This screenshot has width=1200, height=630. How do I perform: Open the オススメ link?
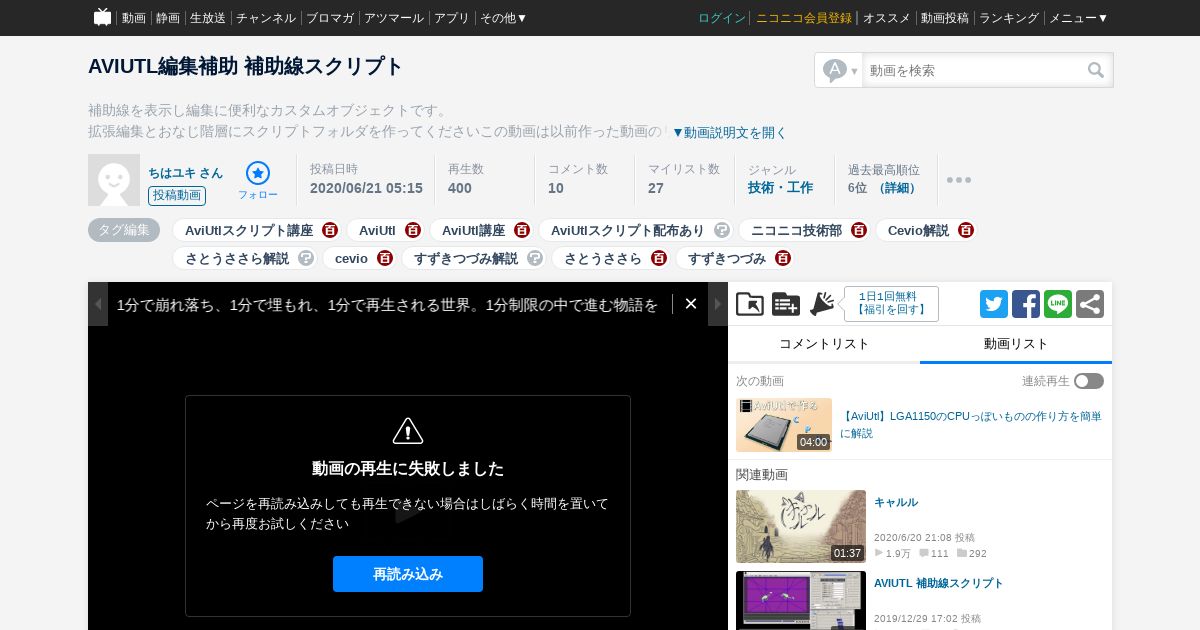(x=887, y=18)
